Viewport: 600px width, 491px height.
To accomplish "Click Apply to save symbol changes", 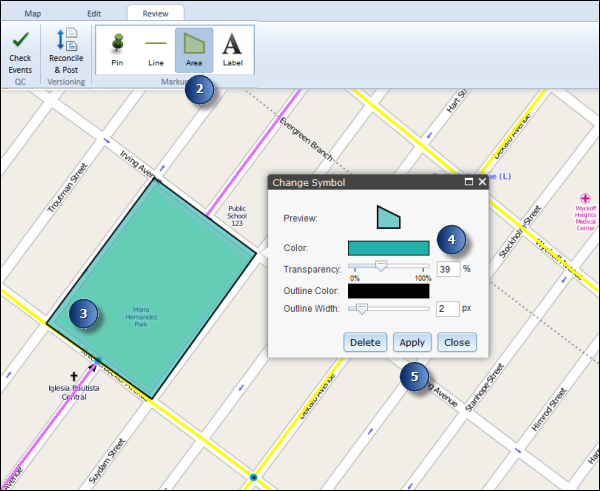I will (x=411, y=342).
